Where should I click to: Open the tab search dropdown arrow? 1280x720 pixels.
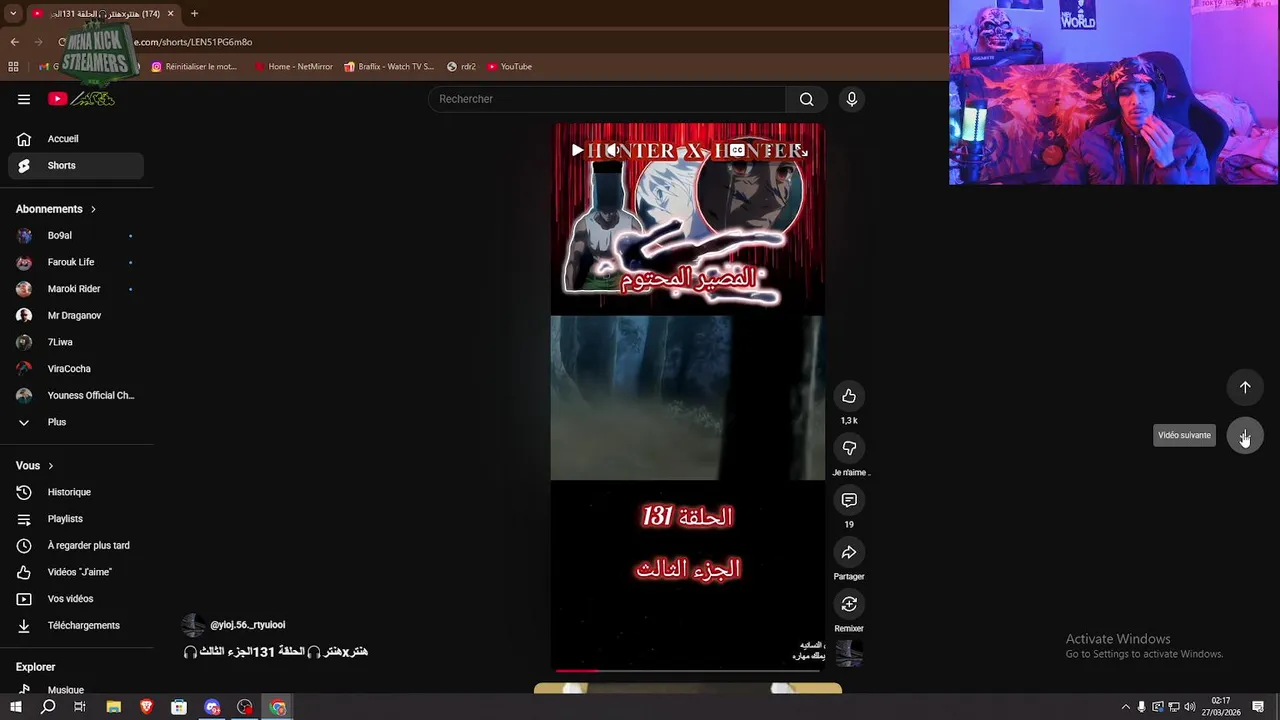tap(13, 14)
